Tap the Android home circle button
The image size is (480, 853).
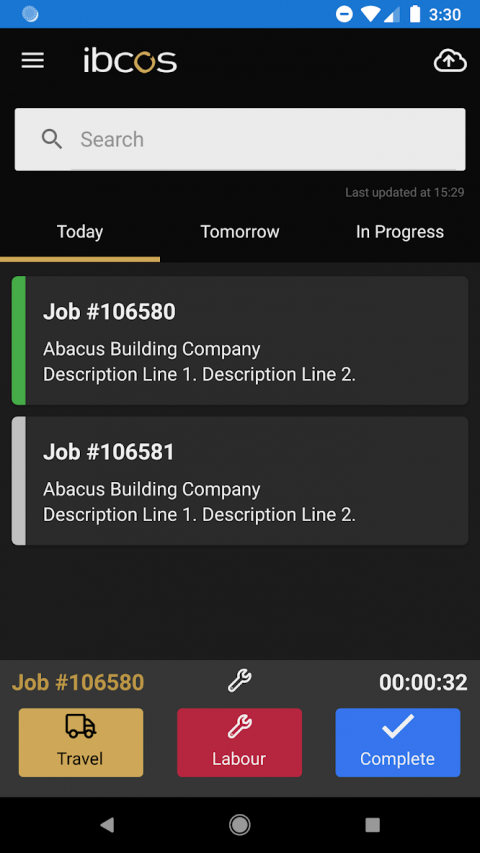[239, 825]
